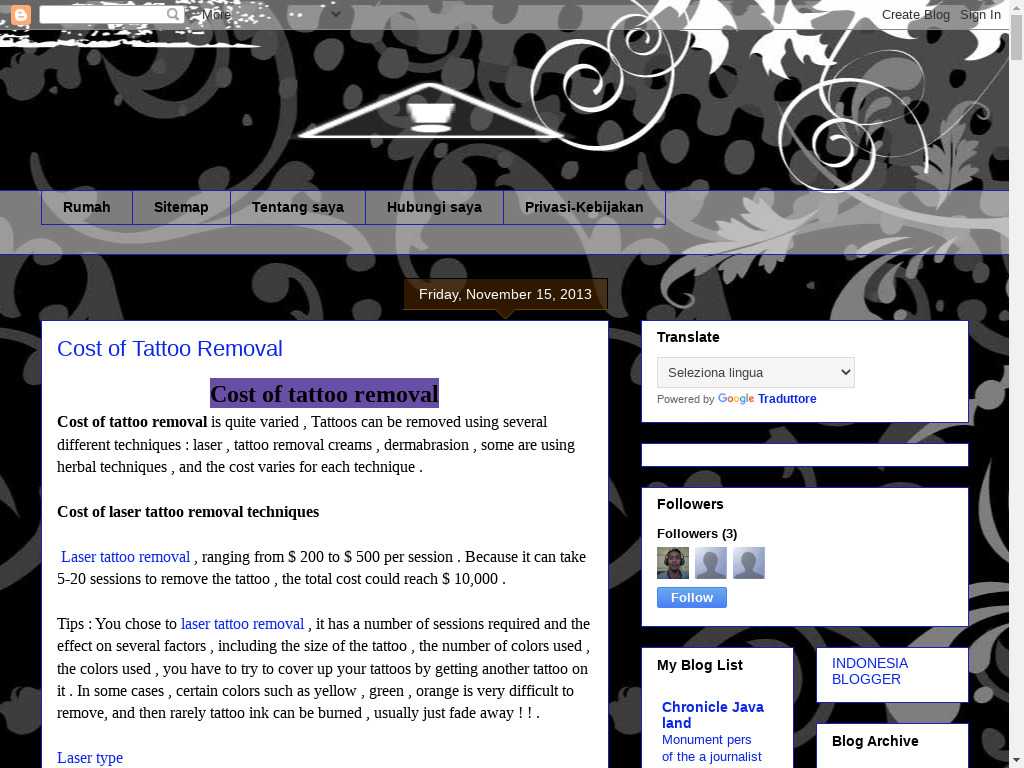Open the Cost of Tattoo Removal post title
1024x768 pixels.
[170, 349]
